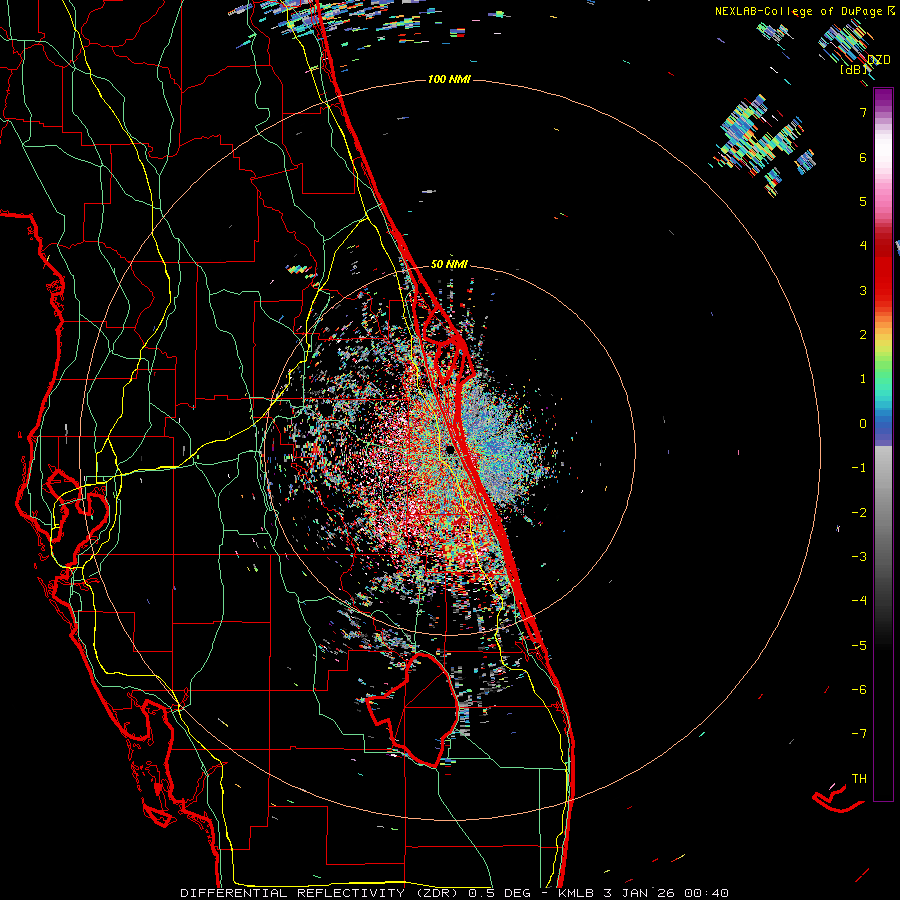Screen dimensions: 900x900
Task: Click the "100 NMI" range ring label
Action: point(449,79)
